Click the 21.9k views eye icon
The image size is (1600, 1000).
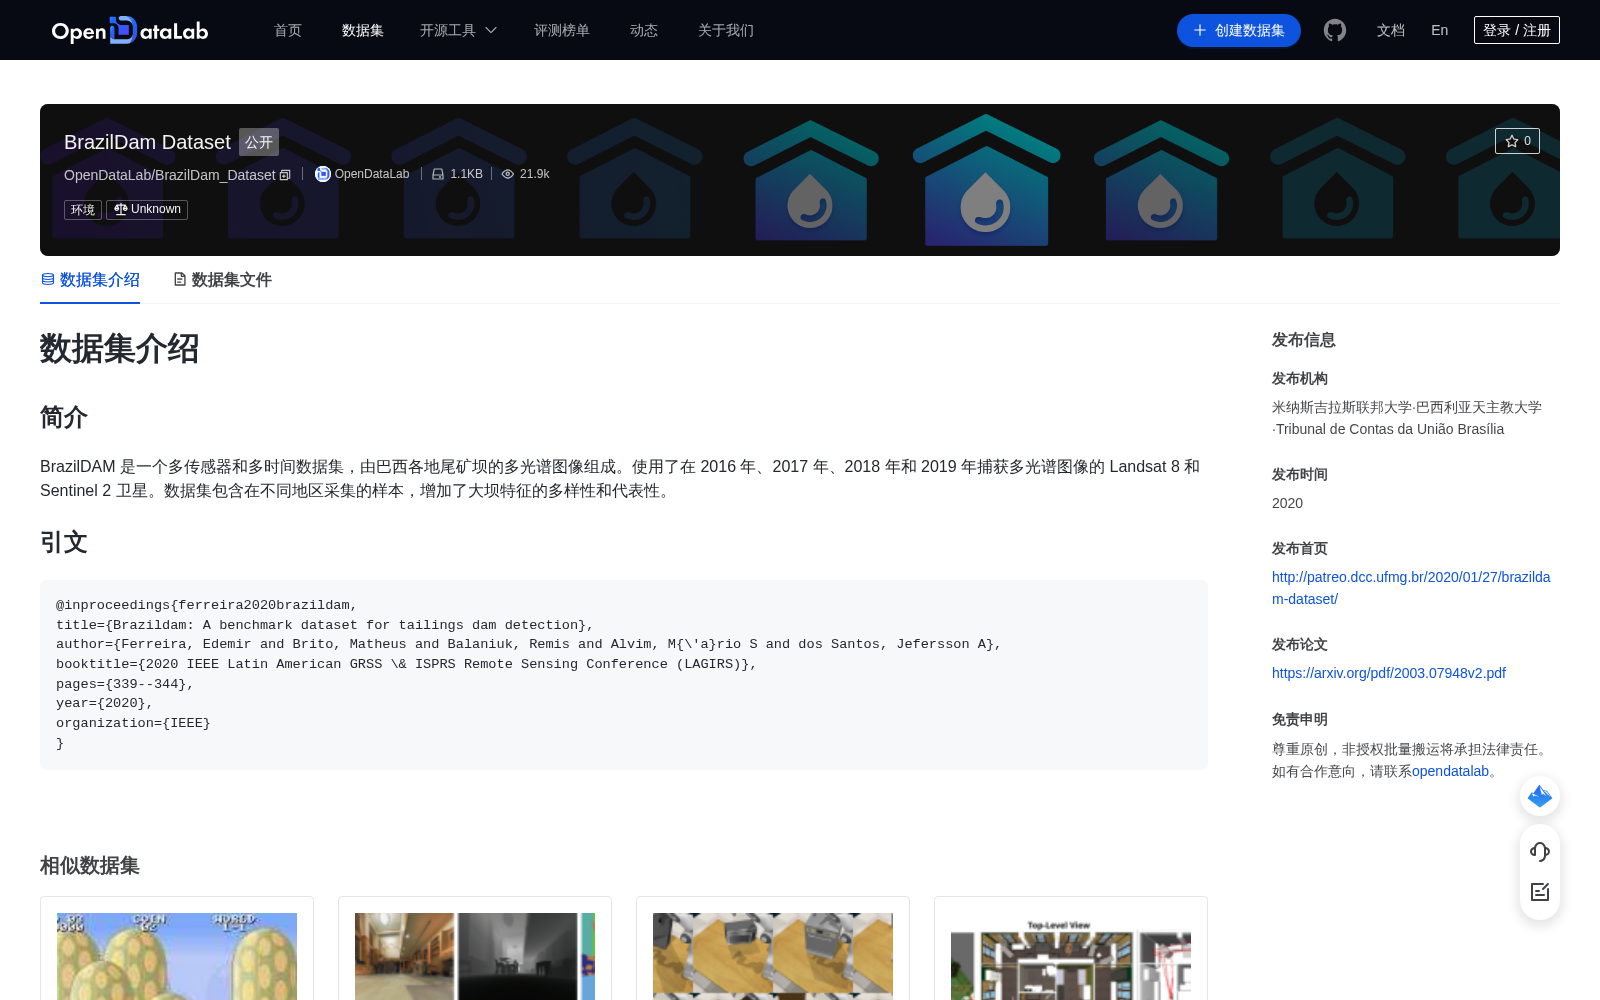508,174
